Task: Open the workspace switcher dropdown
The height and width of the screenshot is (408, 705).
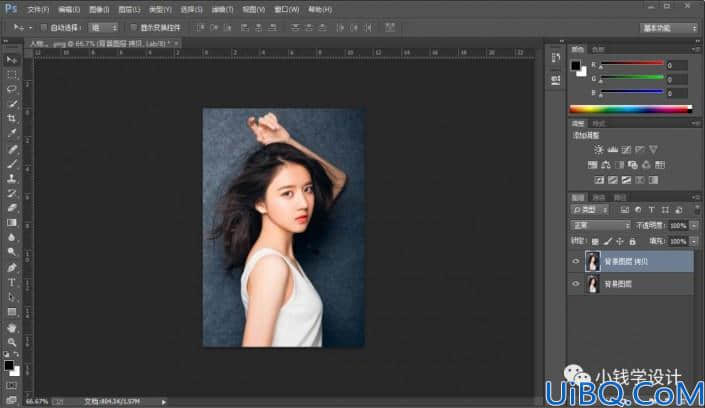Action: pos(669,28)
